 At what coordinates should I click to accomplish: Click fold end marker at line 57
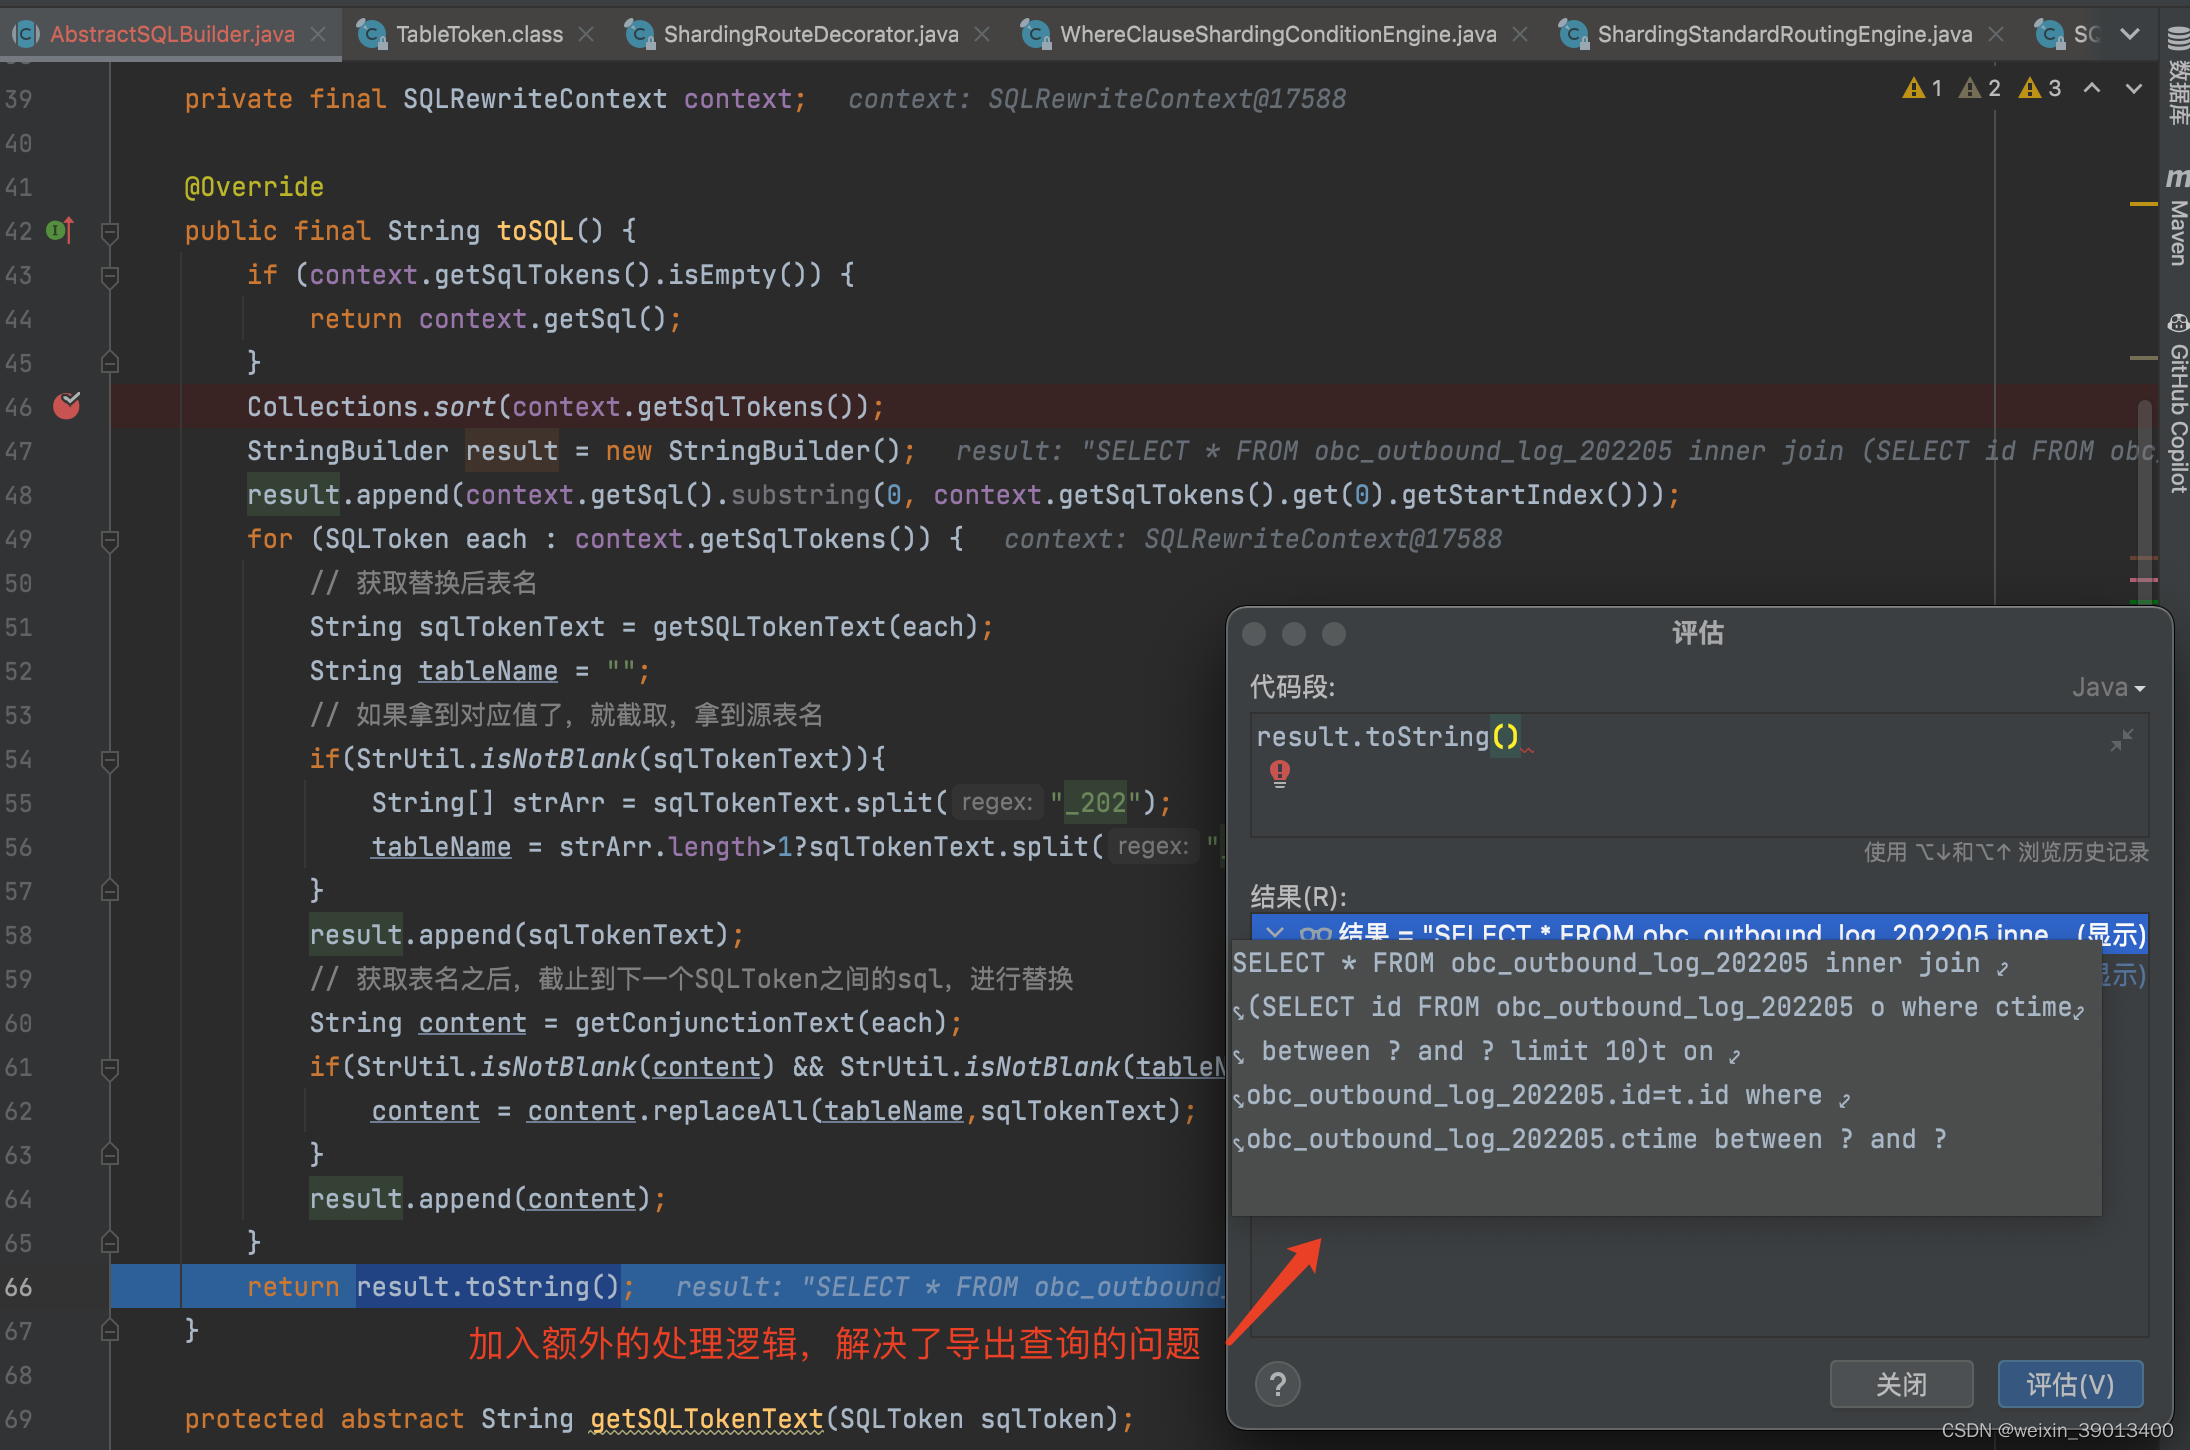click(x=110, y=890)
